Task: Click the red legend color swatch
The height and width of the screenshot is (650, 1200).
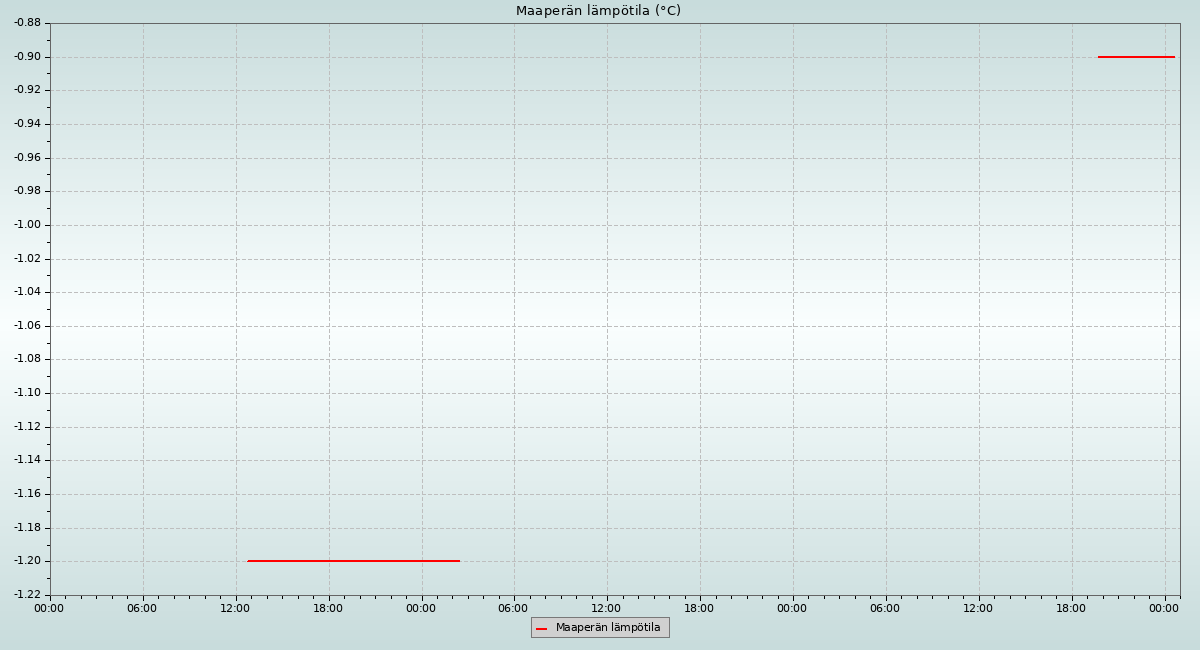Action: point(542,628)
